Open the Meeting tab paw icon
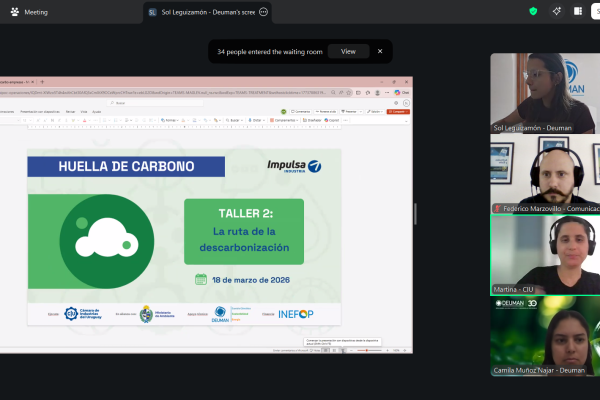The height and width of the screenshot is (400, 600). tap(15, 12)
